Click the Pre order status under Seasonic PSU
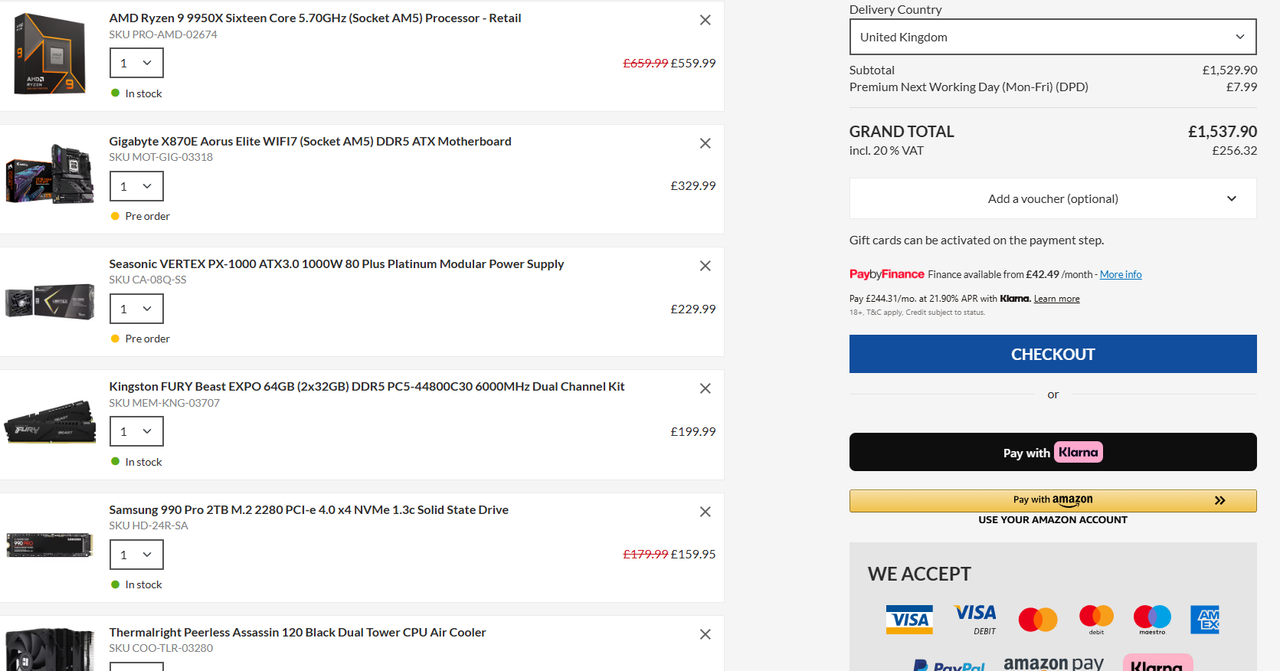Image resolution: width=1280 pixels, height=671 pixels. (x=147, y=339)
